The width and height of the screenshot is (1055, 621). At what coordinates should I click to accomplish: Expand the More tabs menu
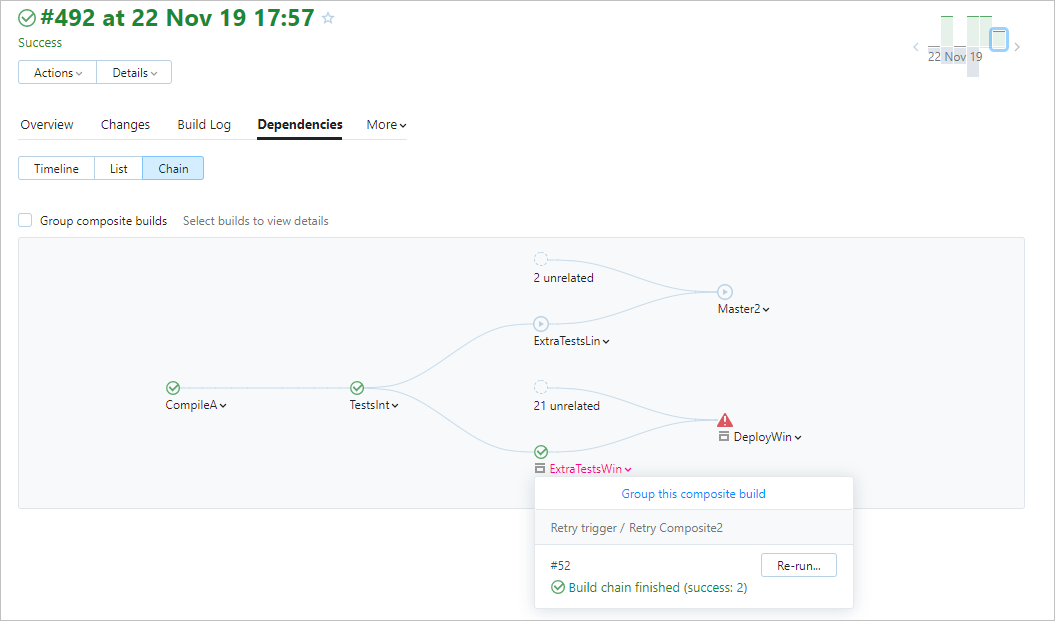(x=386, y=125)
